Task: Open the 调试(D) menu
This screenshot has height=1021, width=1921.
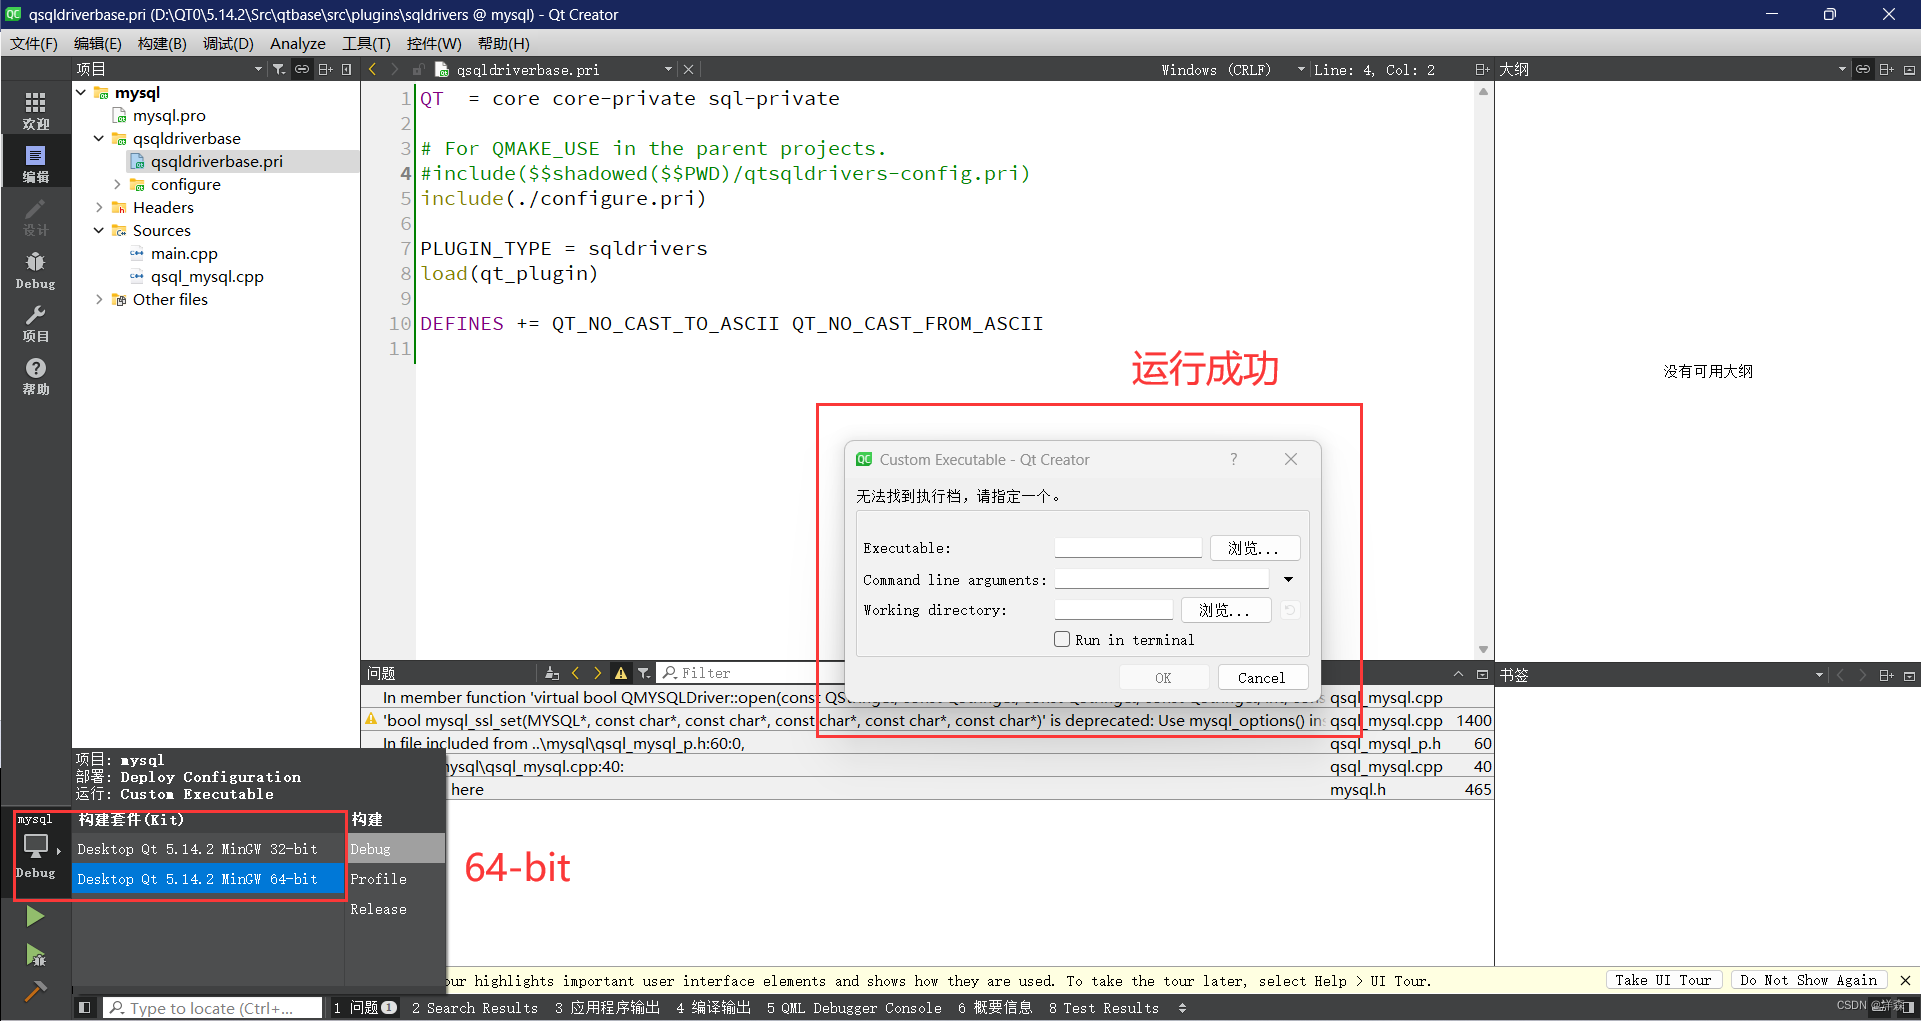Action: pyautogui.click(x=228, y=43)
